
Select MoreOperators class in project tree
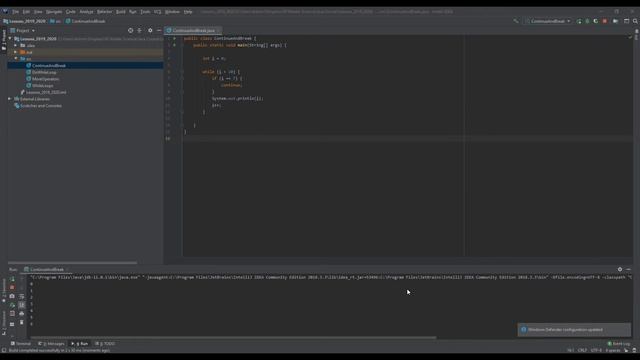(x=45, y=79)
